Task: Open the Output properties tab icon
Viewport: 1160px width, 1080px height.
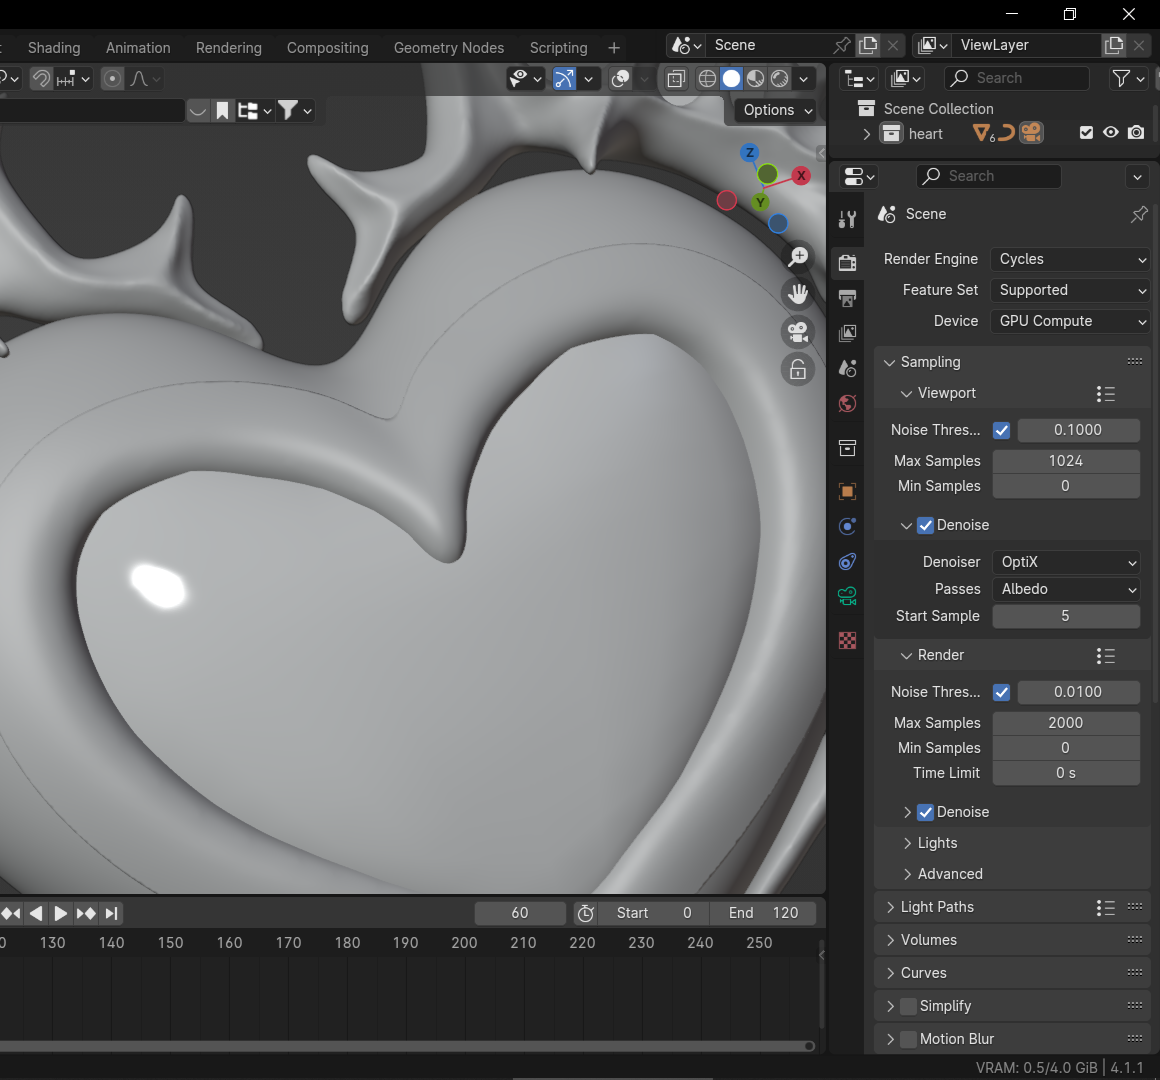Action: 847,299
